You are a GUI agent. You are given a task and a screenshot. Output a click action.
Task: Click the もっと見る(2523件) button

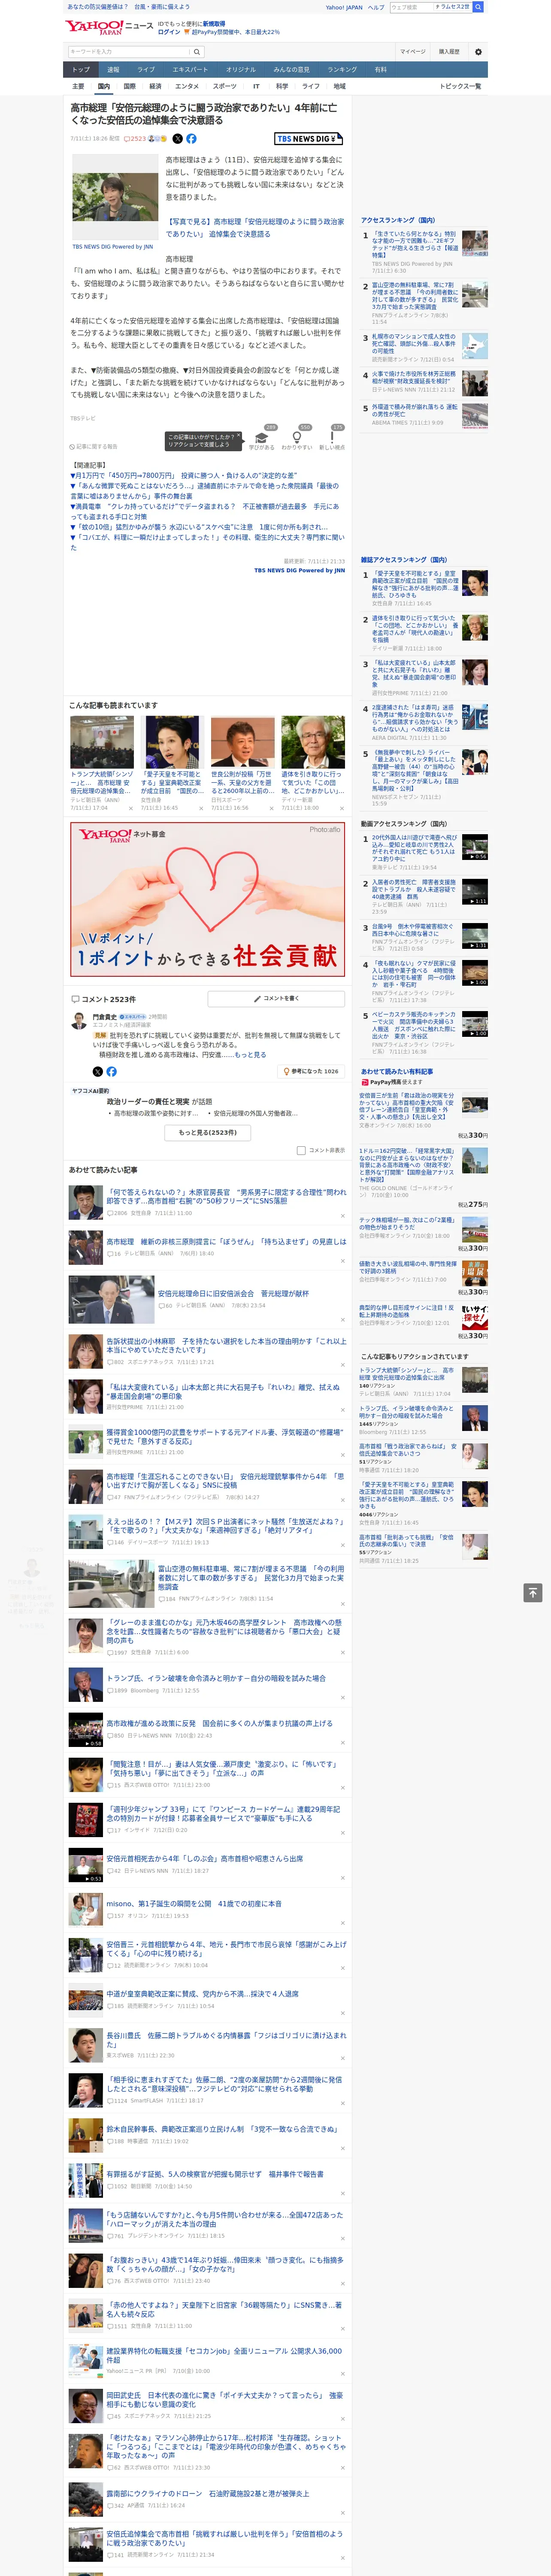point(208,1133)
